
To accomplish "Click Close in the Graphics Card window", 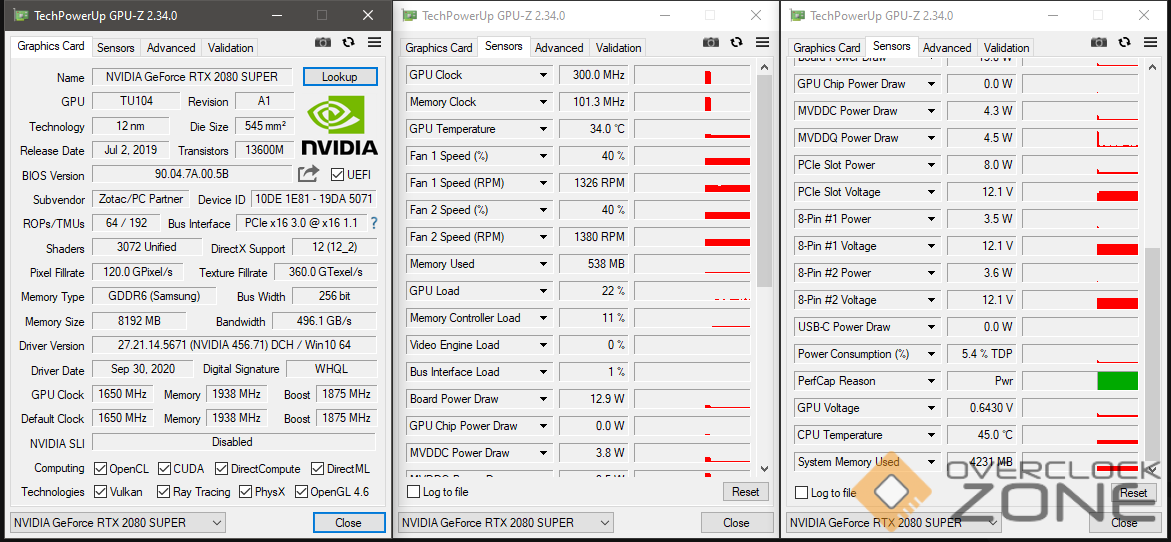I will coord(349,523).
